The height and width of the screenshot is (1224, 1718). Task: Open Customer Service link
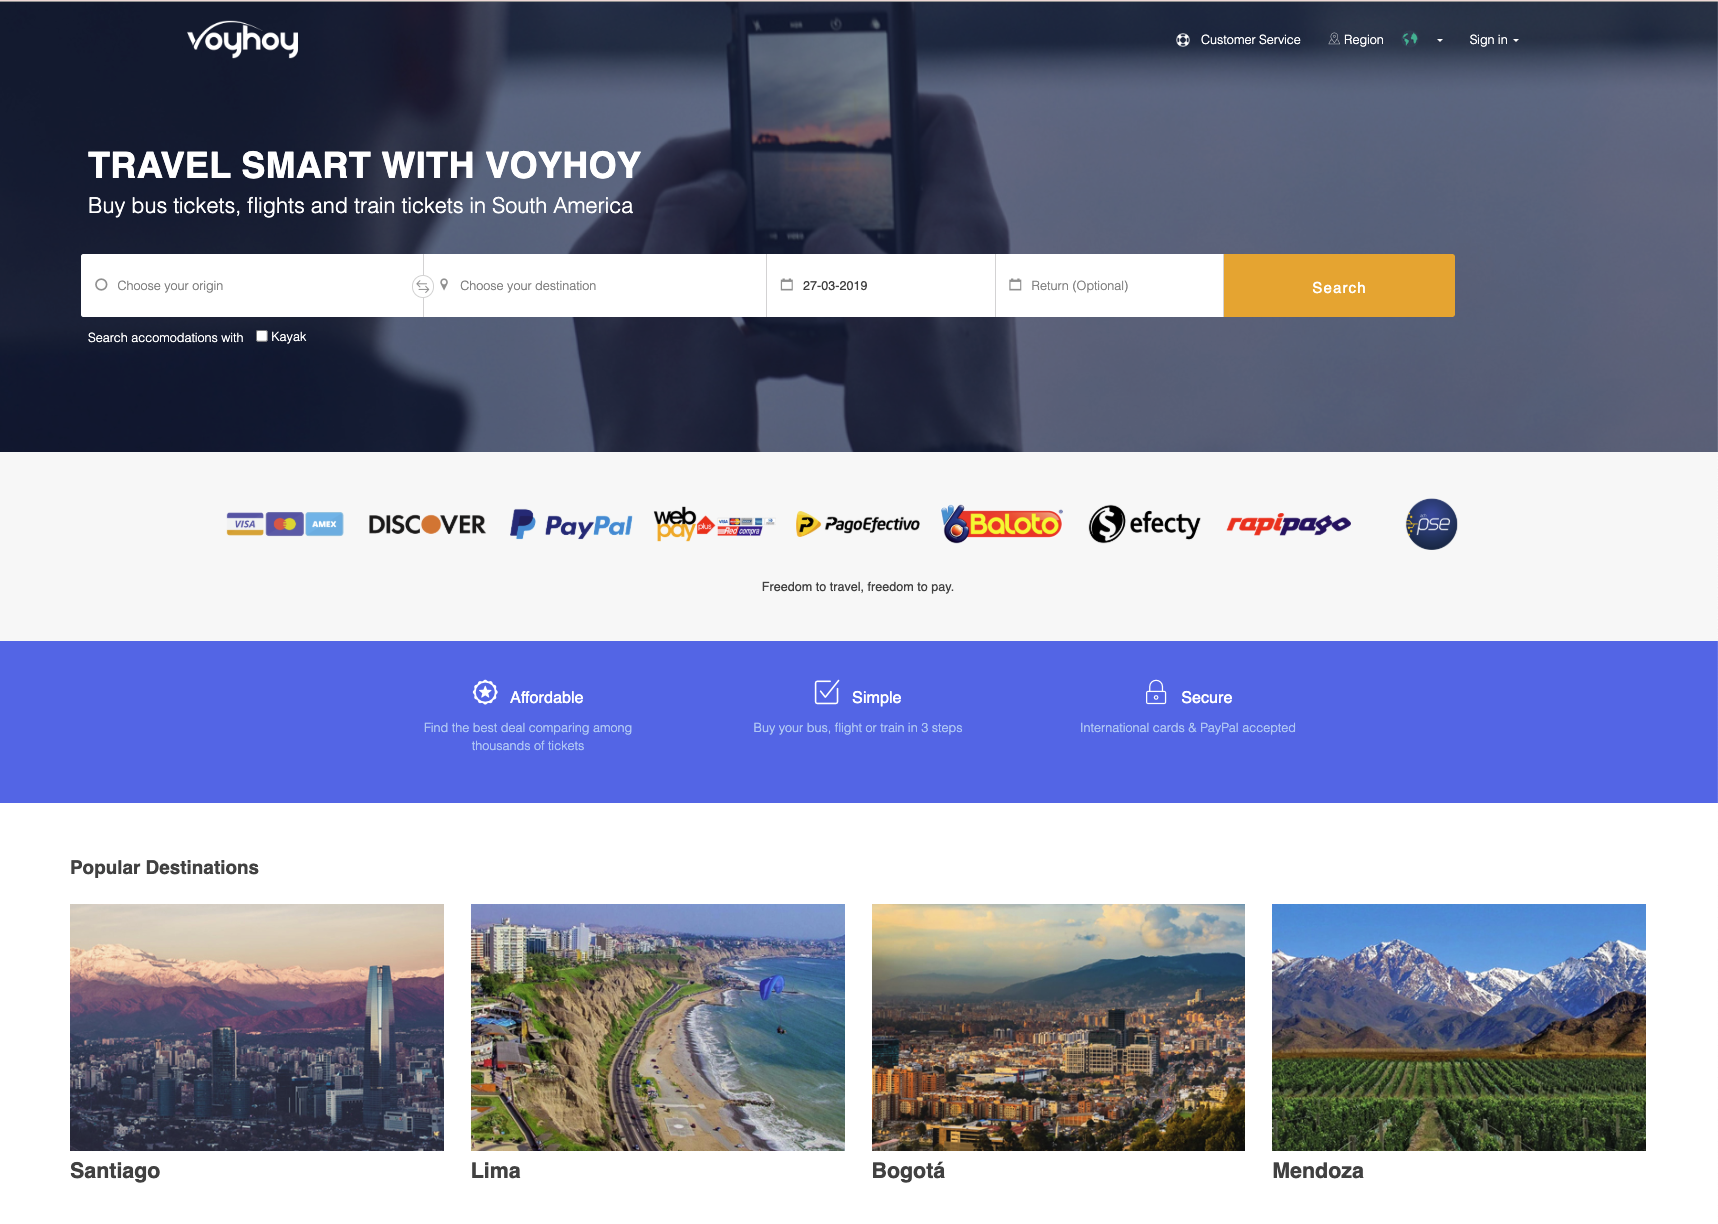[x=1239, y=40]
